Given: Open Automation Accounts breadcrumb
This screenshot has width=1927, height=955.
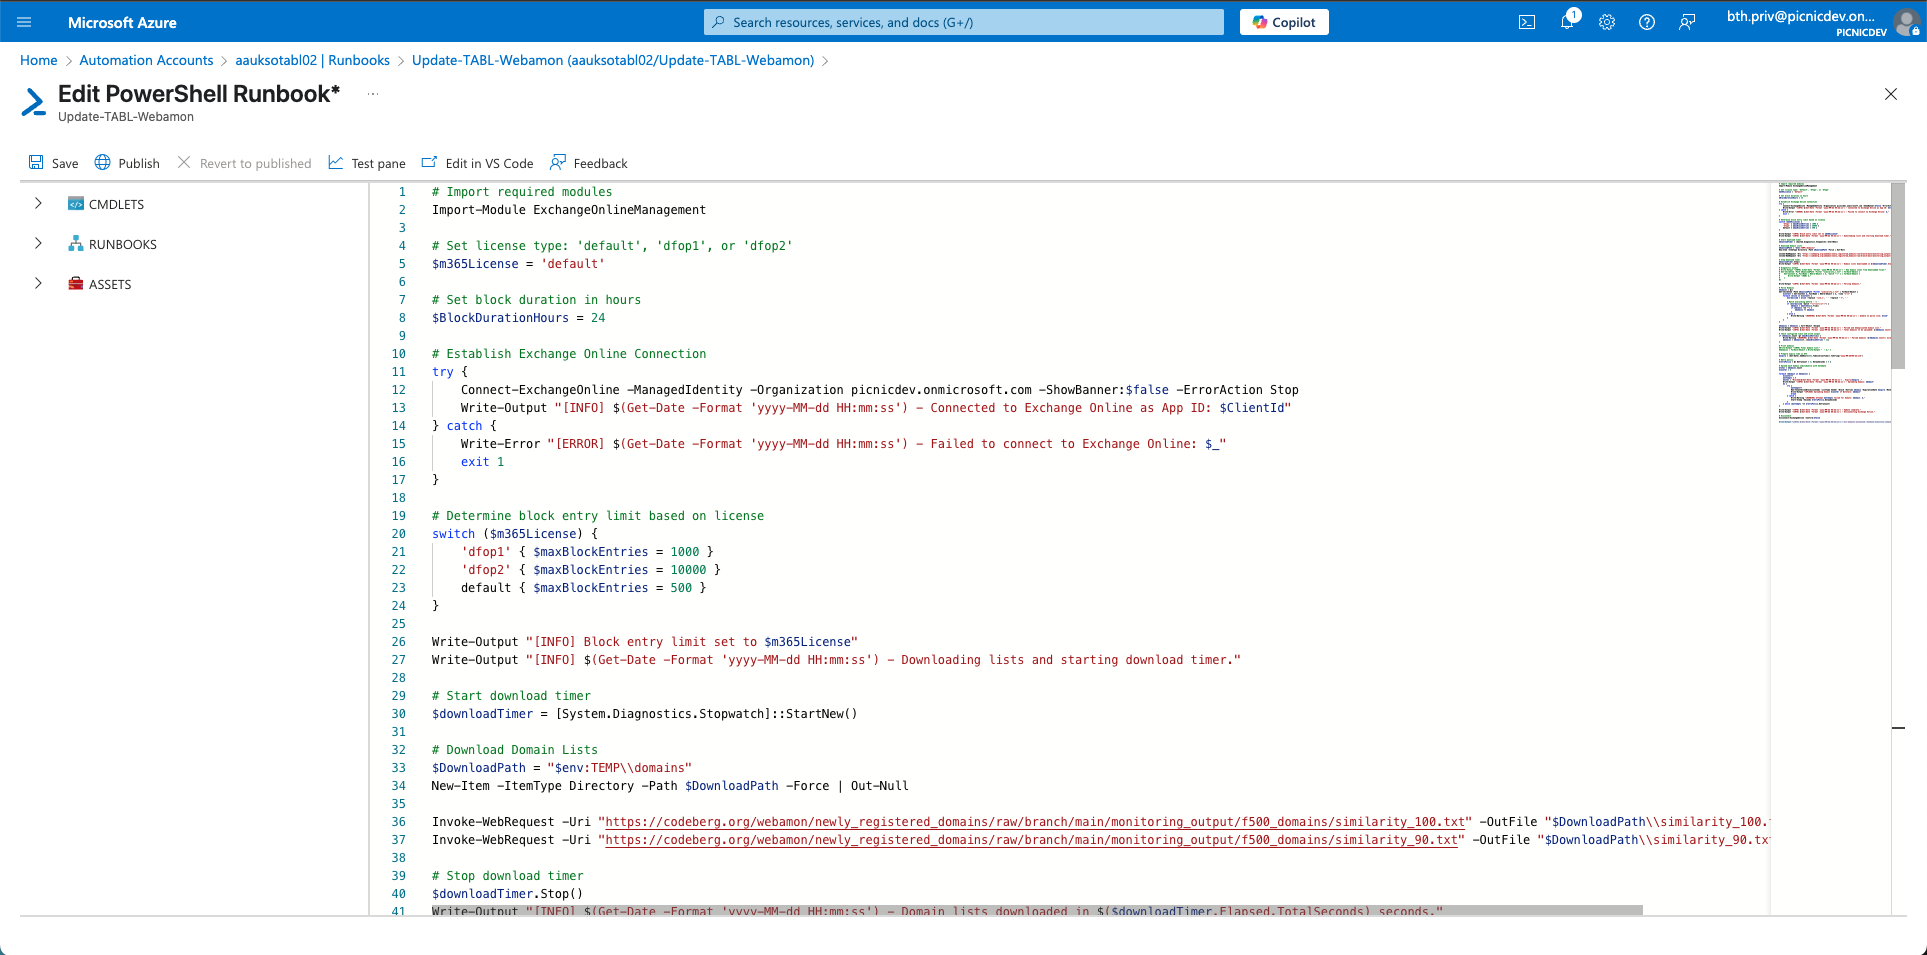Looking at the screenshot, I should [x=146, y=60].
